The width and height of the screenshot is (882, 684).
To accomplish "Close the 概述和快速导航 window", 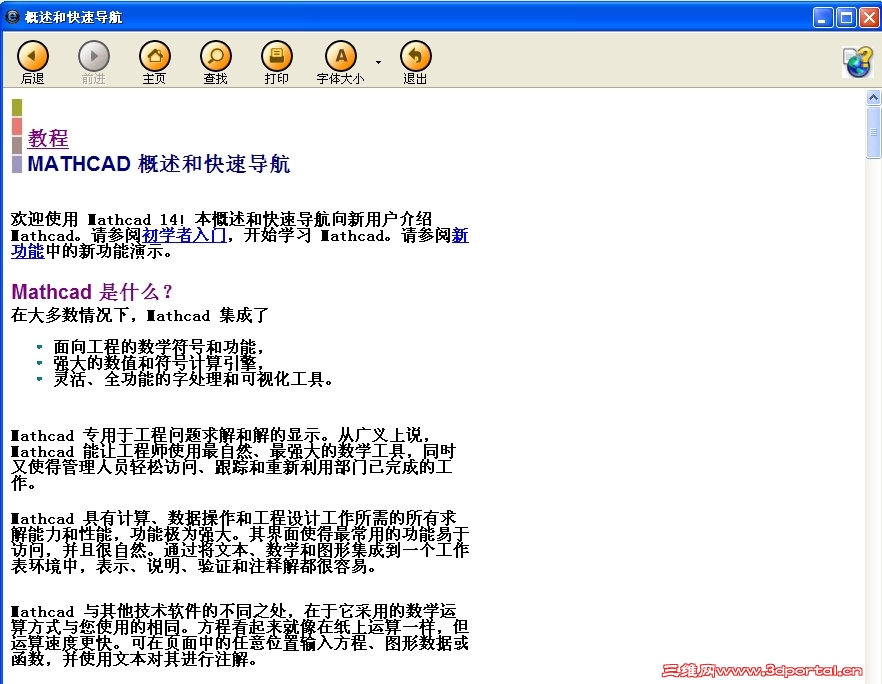I will (x=870, y=17).
